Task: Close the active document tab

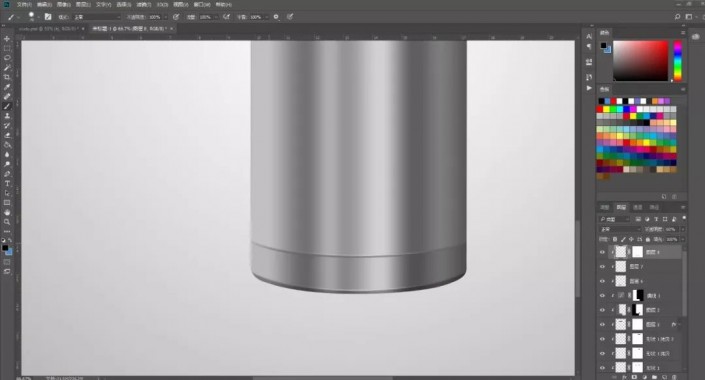Action: 172,28
